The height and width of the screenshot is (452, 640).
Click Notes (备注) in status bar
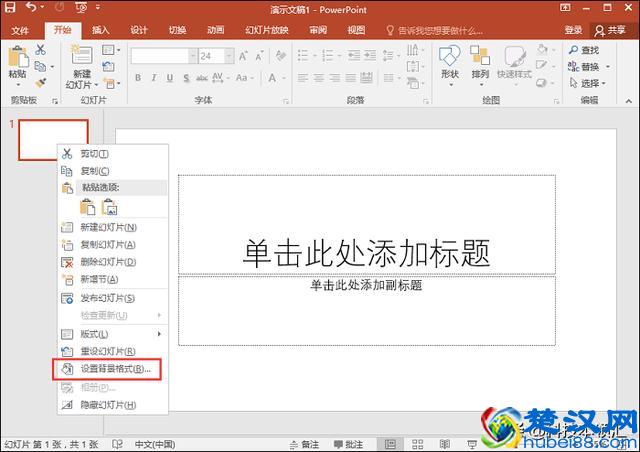304,444
